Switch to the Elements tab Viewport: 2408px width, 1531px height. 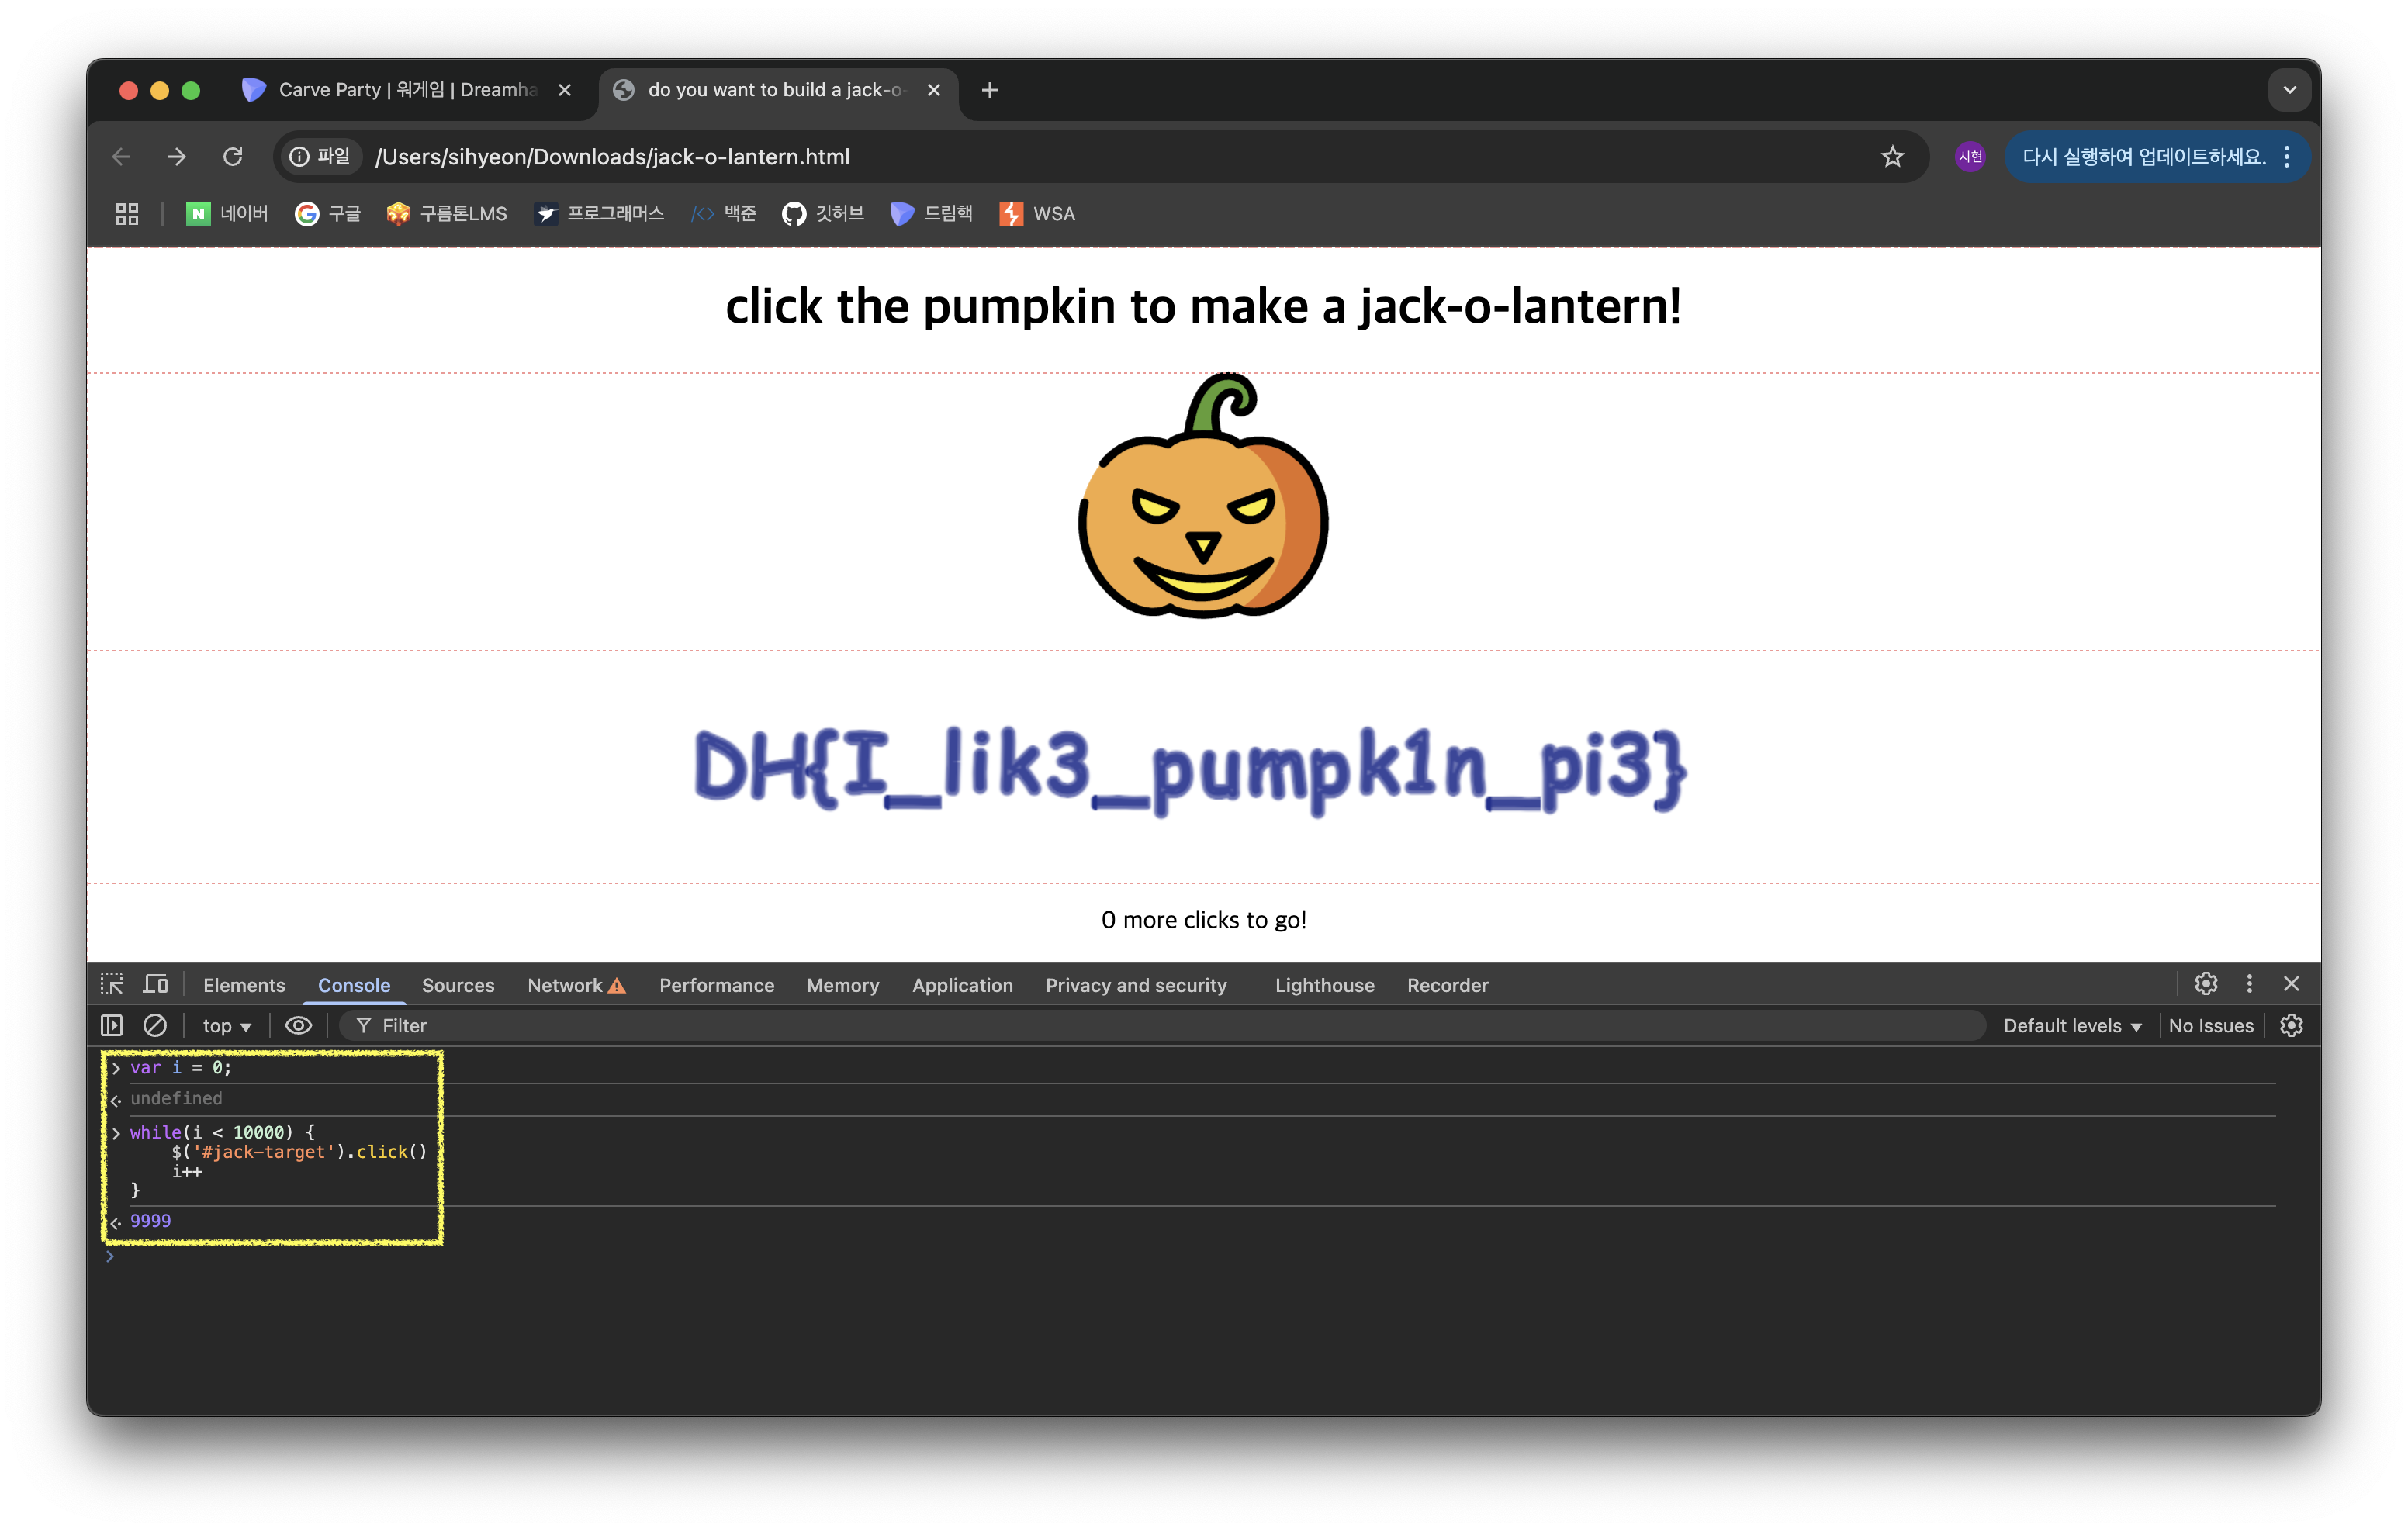click(x=244, y=985)
